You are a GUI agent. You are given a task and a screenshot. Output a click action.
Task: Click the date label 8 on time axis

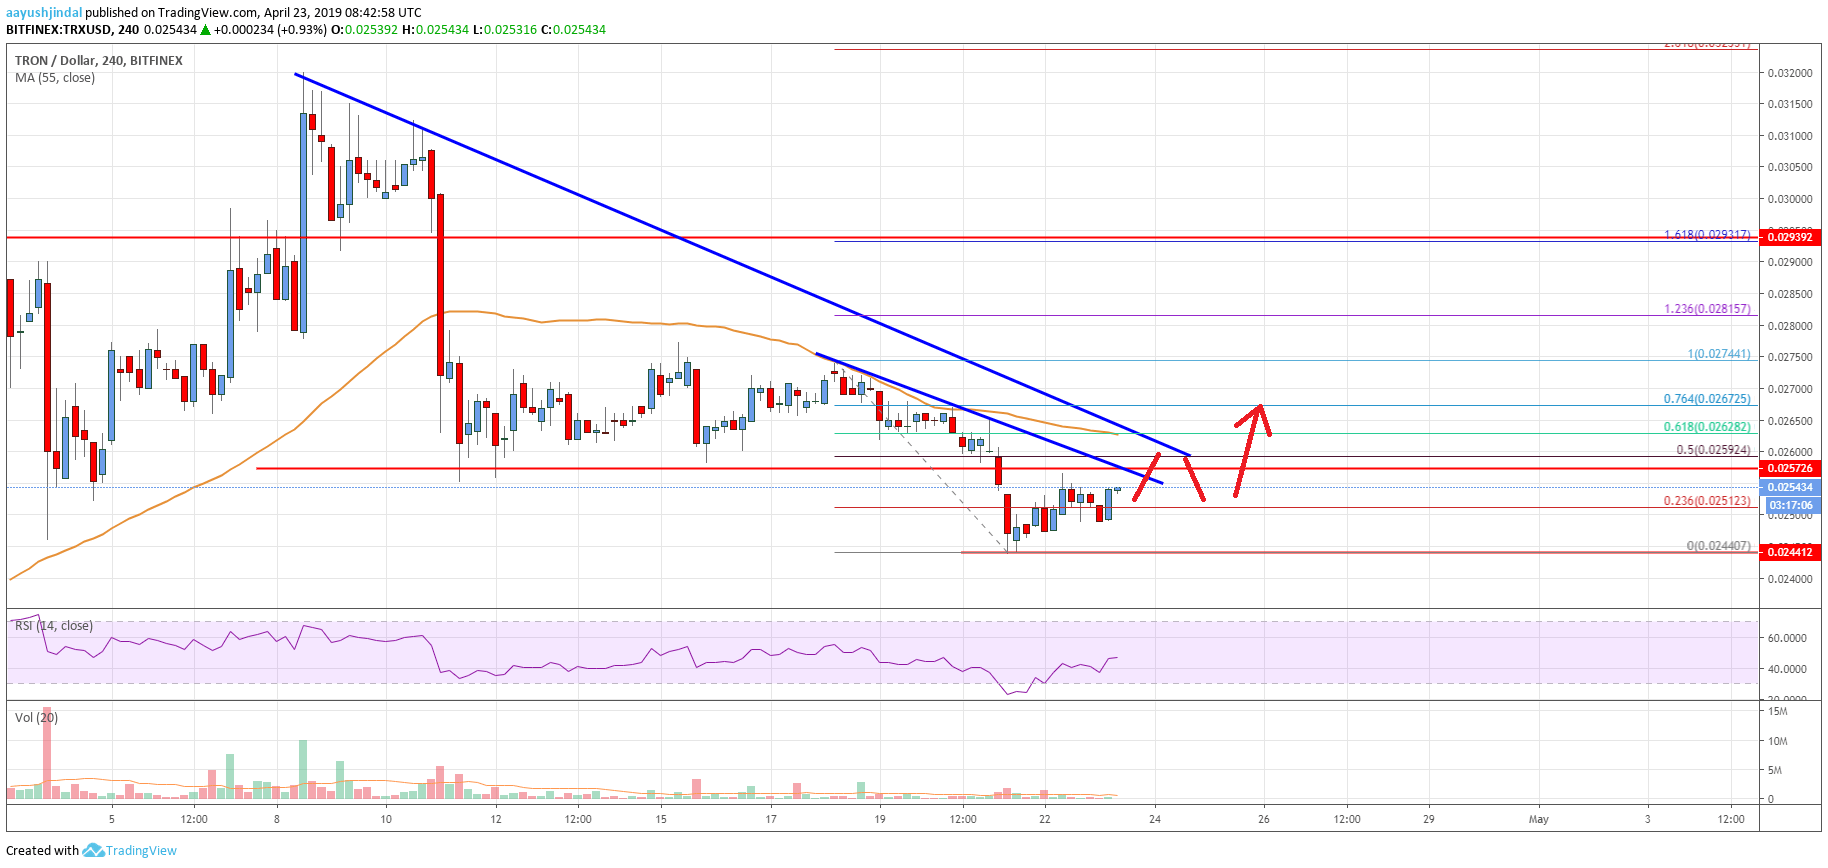pos(277,819)
